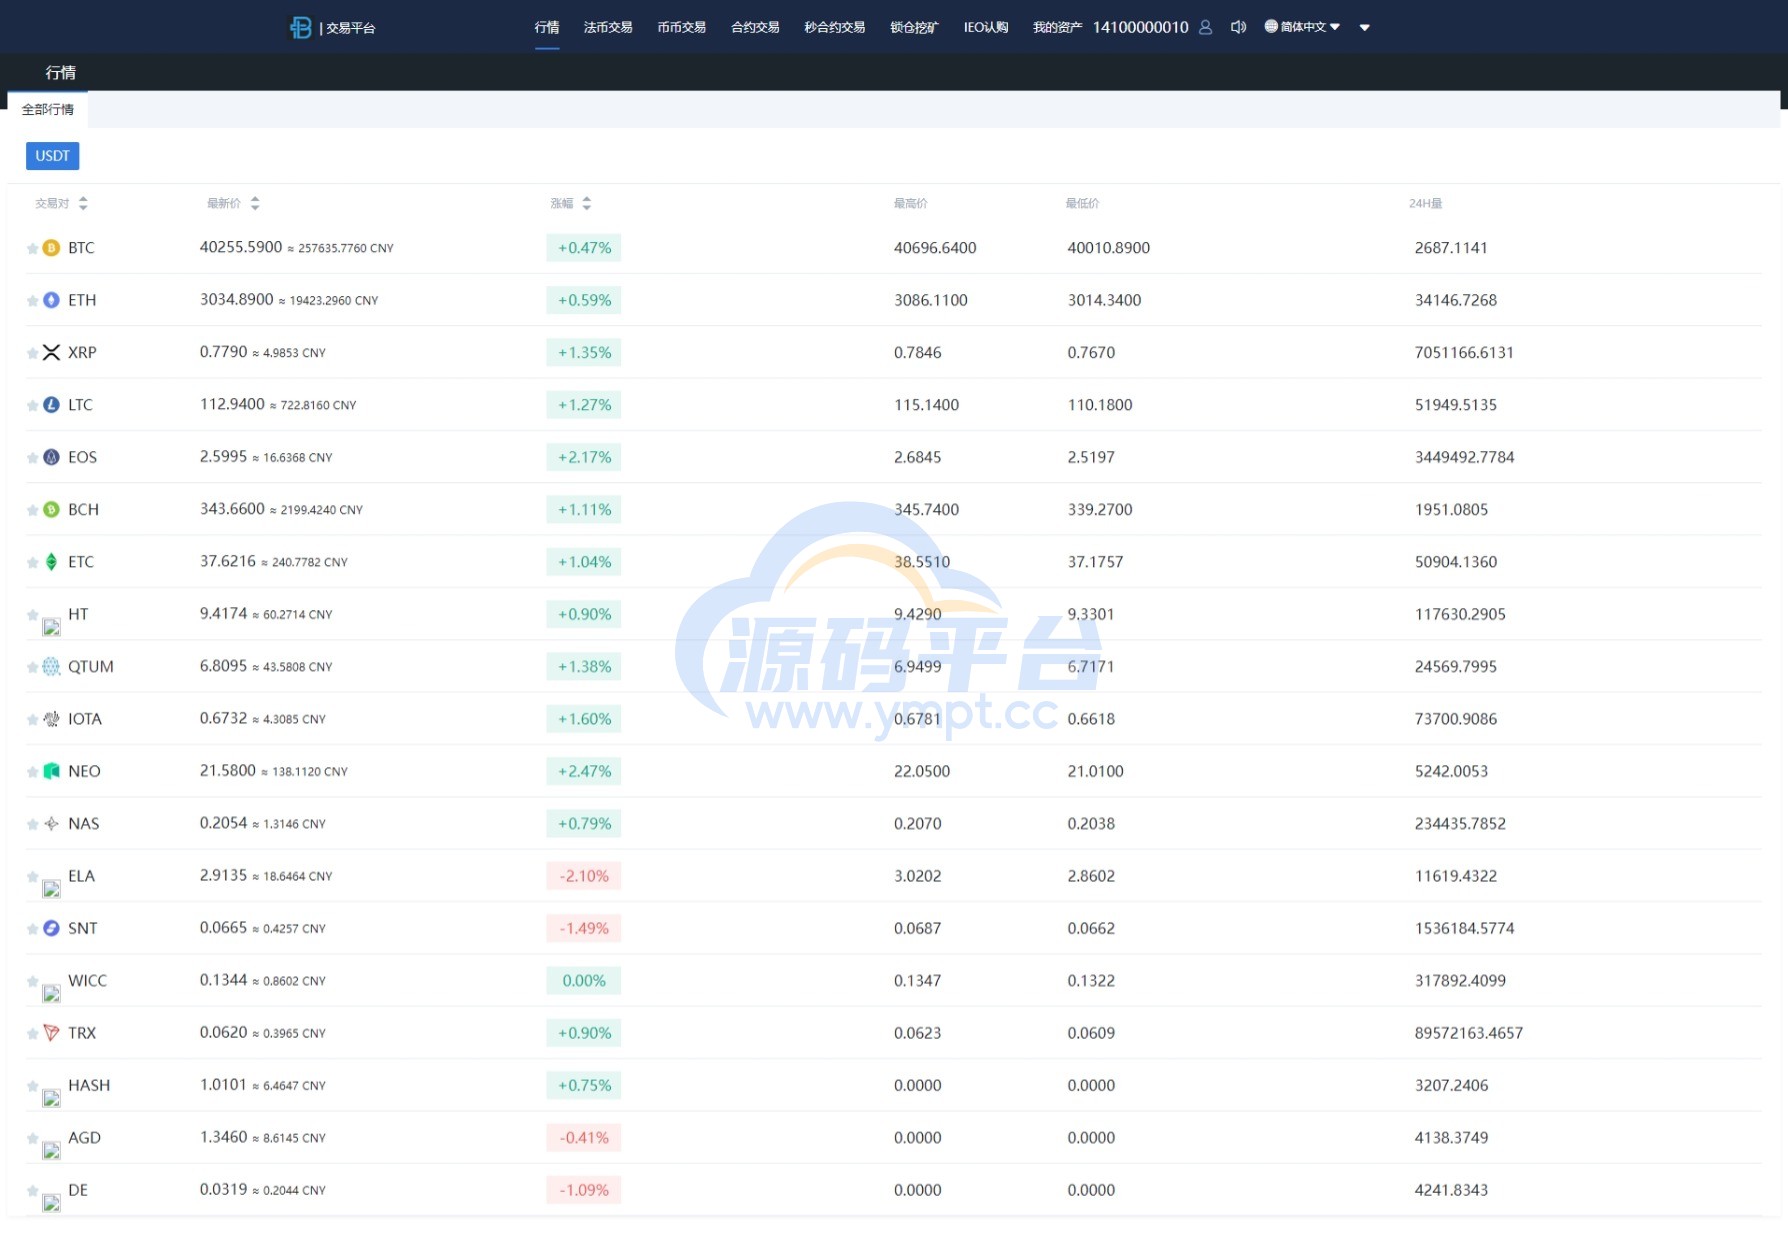Screen dimensions: 1788x1252
Task: Click the NEO +2.47% change badge
Action: point(584,771)
